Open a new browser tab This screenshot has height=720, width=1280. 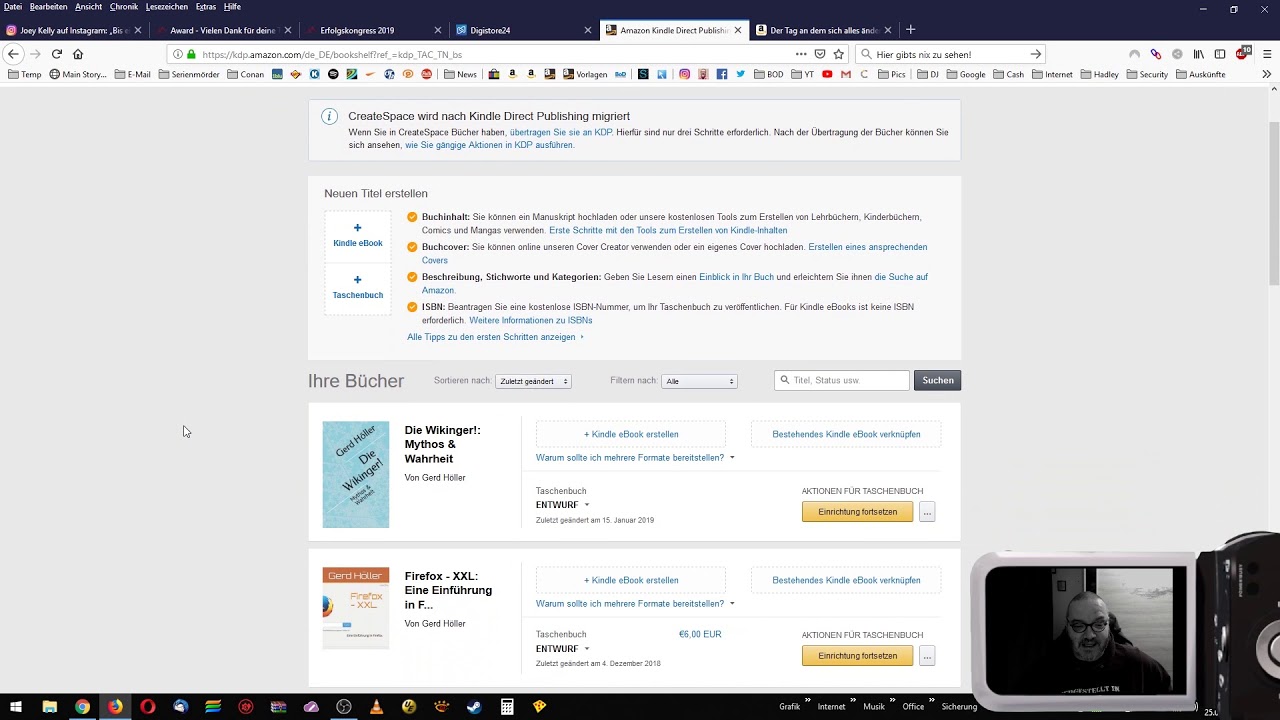[910, 30]
